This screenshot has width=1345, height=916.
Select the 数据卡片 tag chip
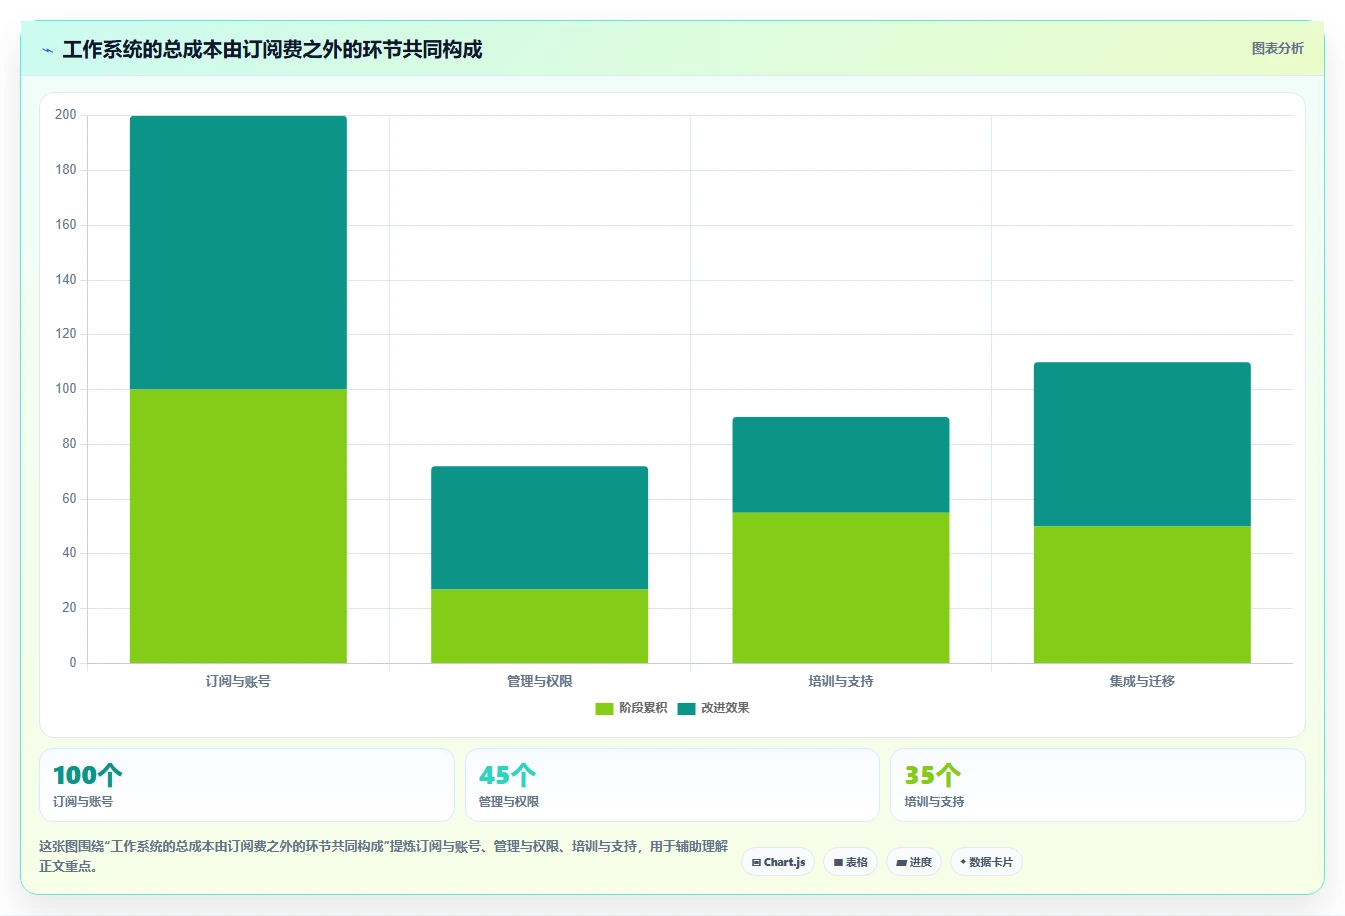pyautogui.click(x=986, y=862)
